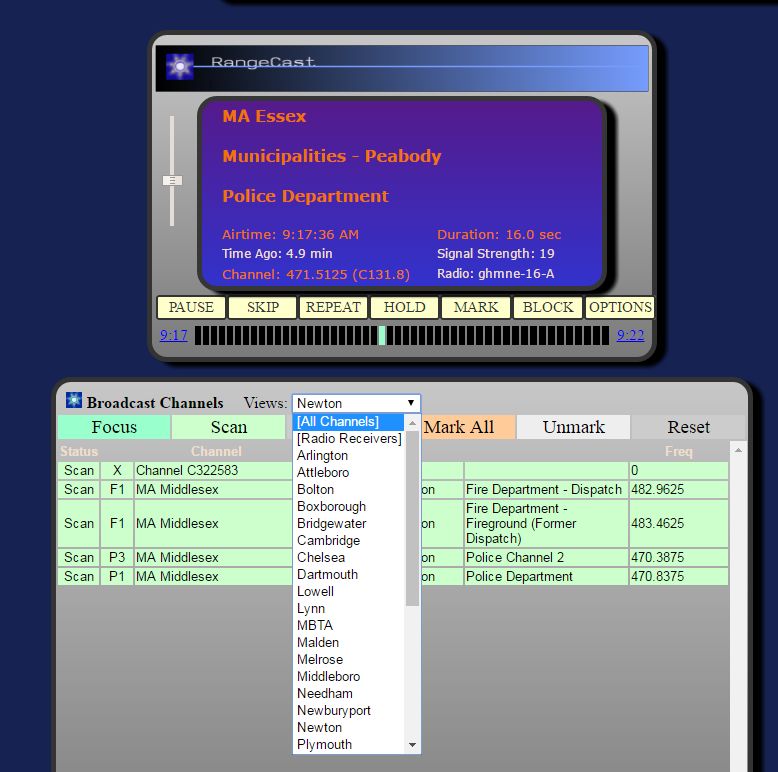This screenshot has height=772, width=778.
Task: Click the Reset button in Broadcast Channels
Action: [688, 427]
